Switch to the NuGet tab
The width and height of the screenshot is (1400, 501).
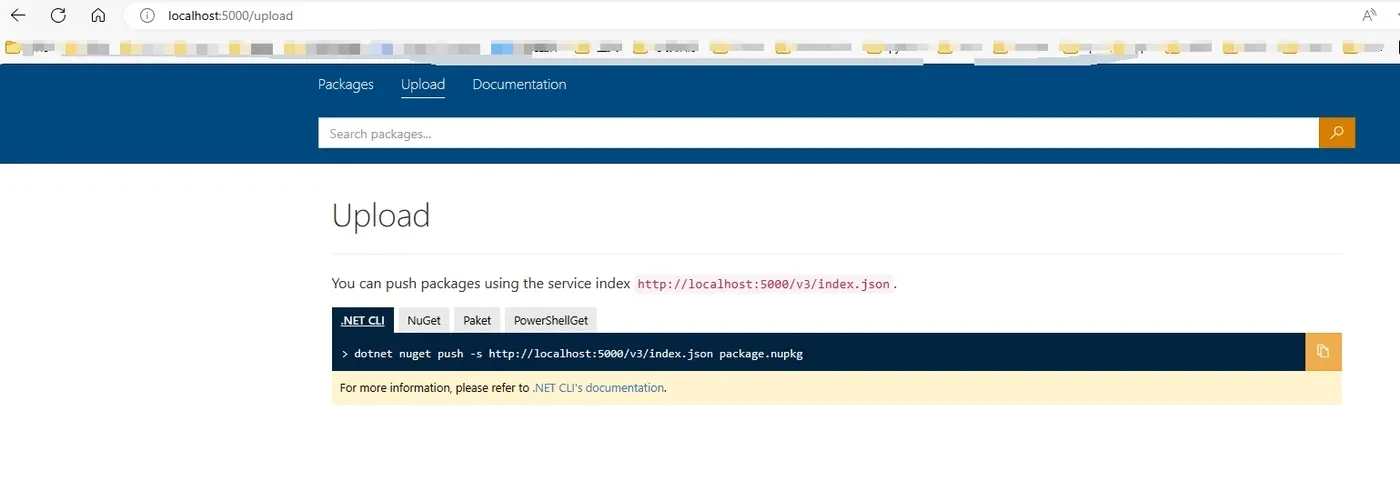[424, 320]
